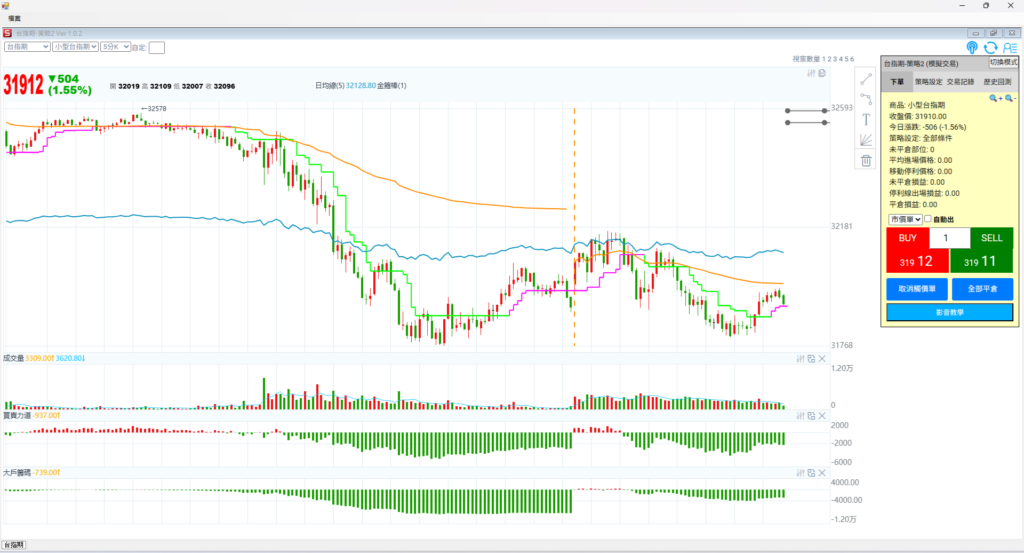1024x553 pixels.
Task: Open the 歷史回測 tab
Action: click(998, 81)
